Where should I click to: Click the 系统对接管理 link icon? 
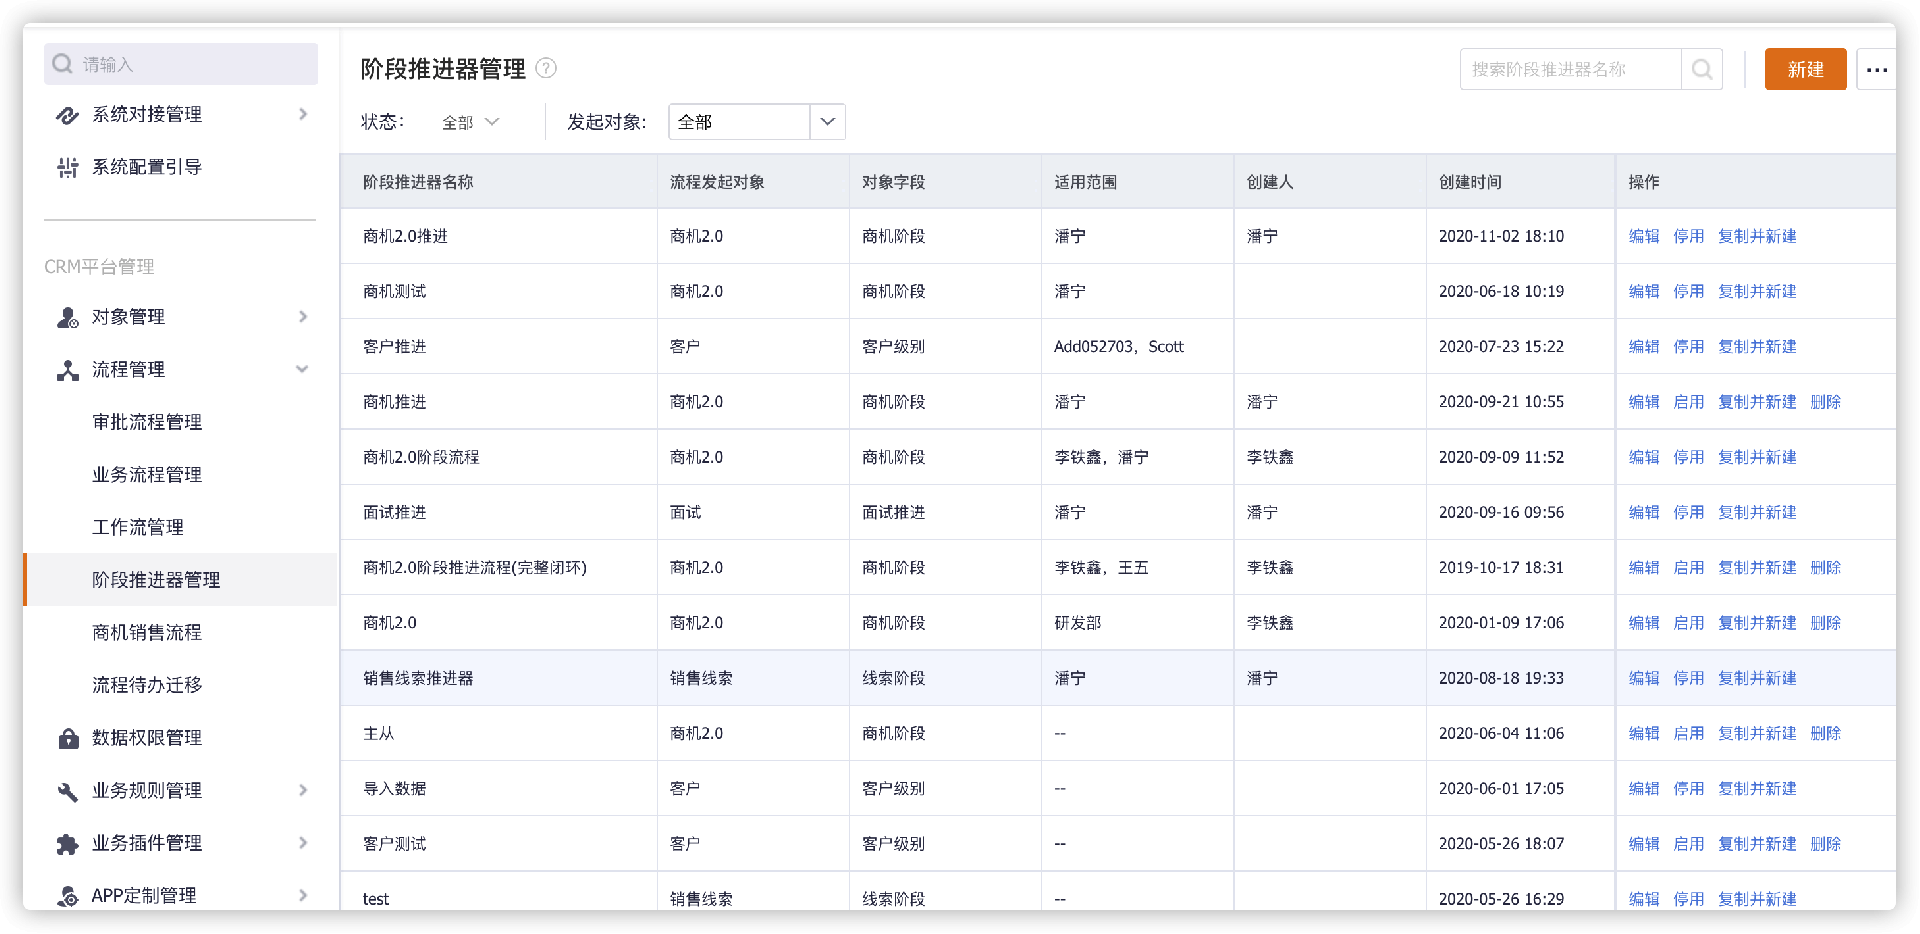tap(67, 115)
